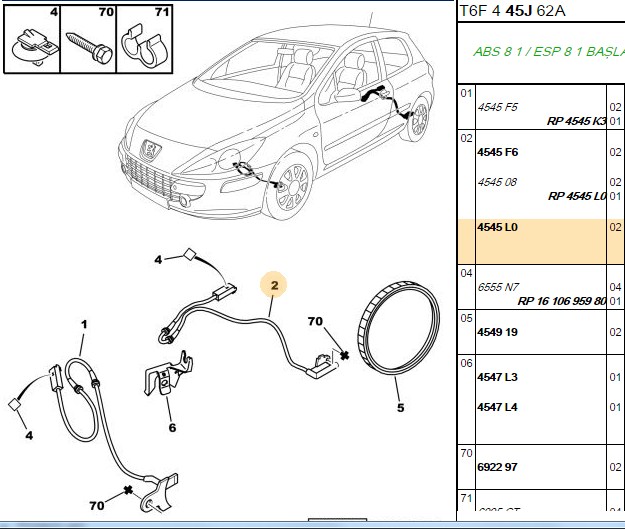This screenshot has height=529, width=625.
Task: Select callout 4 at the lower left of the diagram
Action: [29, 435]
